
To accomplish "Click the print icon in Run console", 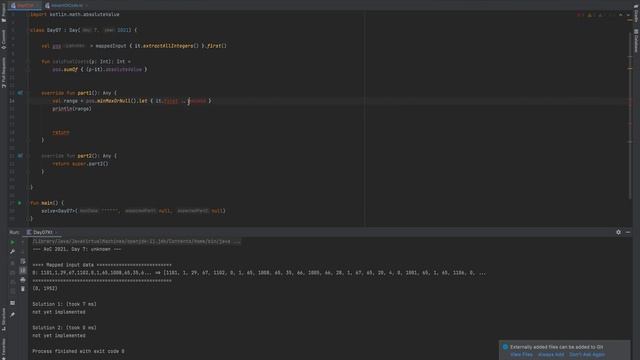I will point(23,280).
